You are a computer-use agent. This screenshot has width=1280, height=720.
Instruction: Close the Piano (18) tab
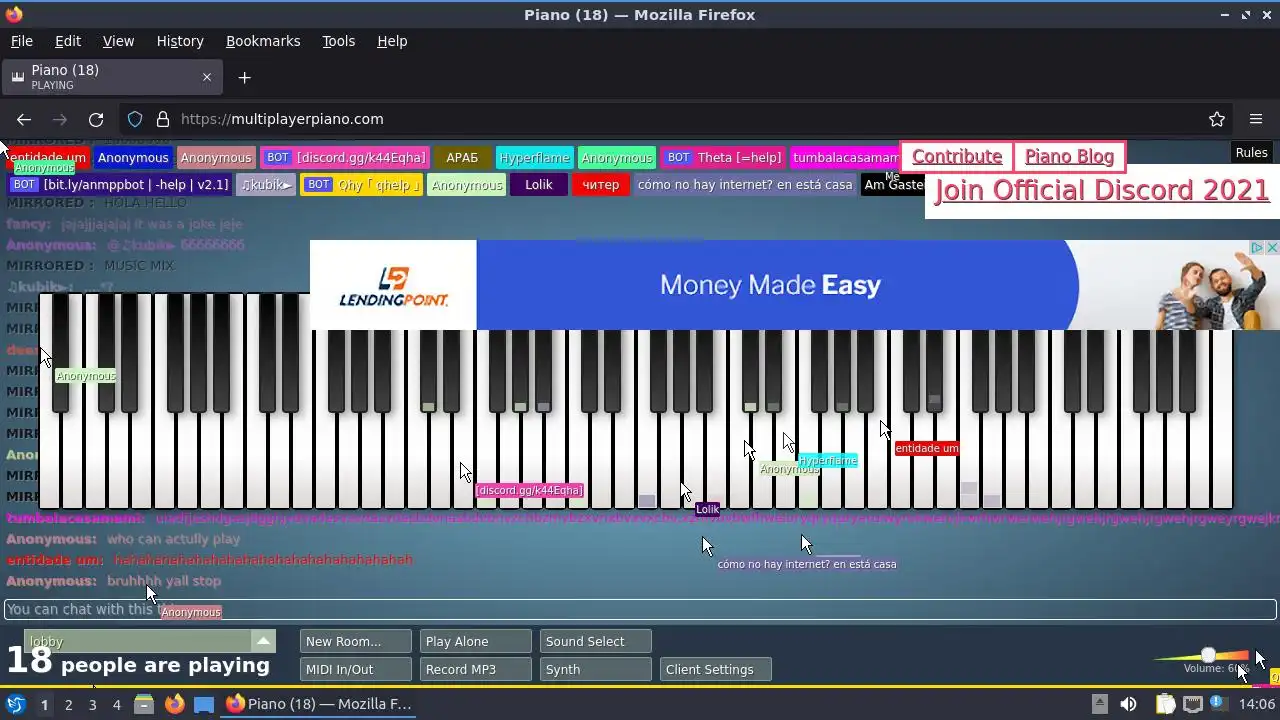click(207, 77)
